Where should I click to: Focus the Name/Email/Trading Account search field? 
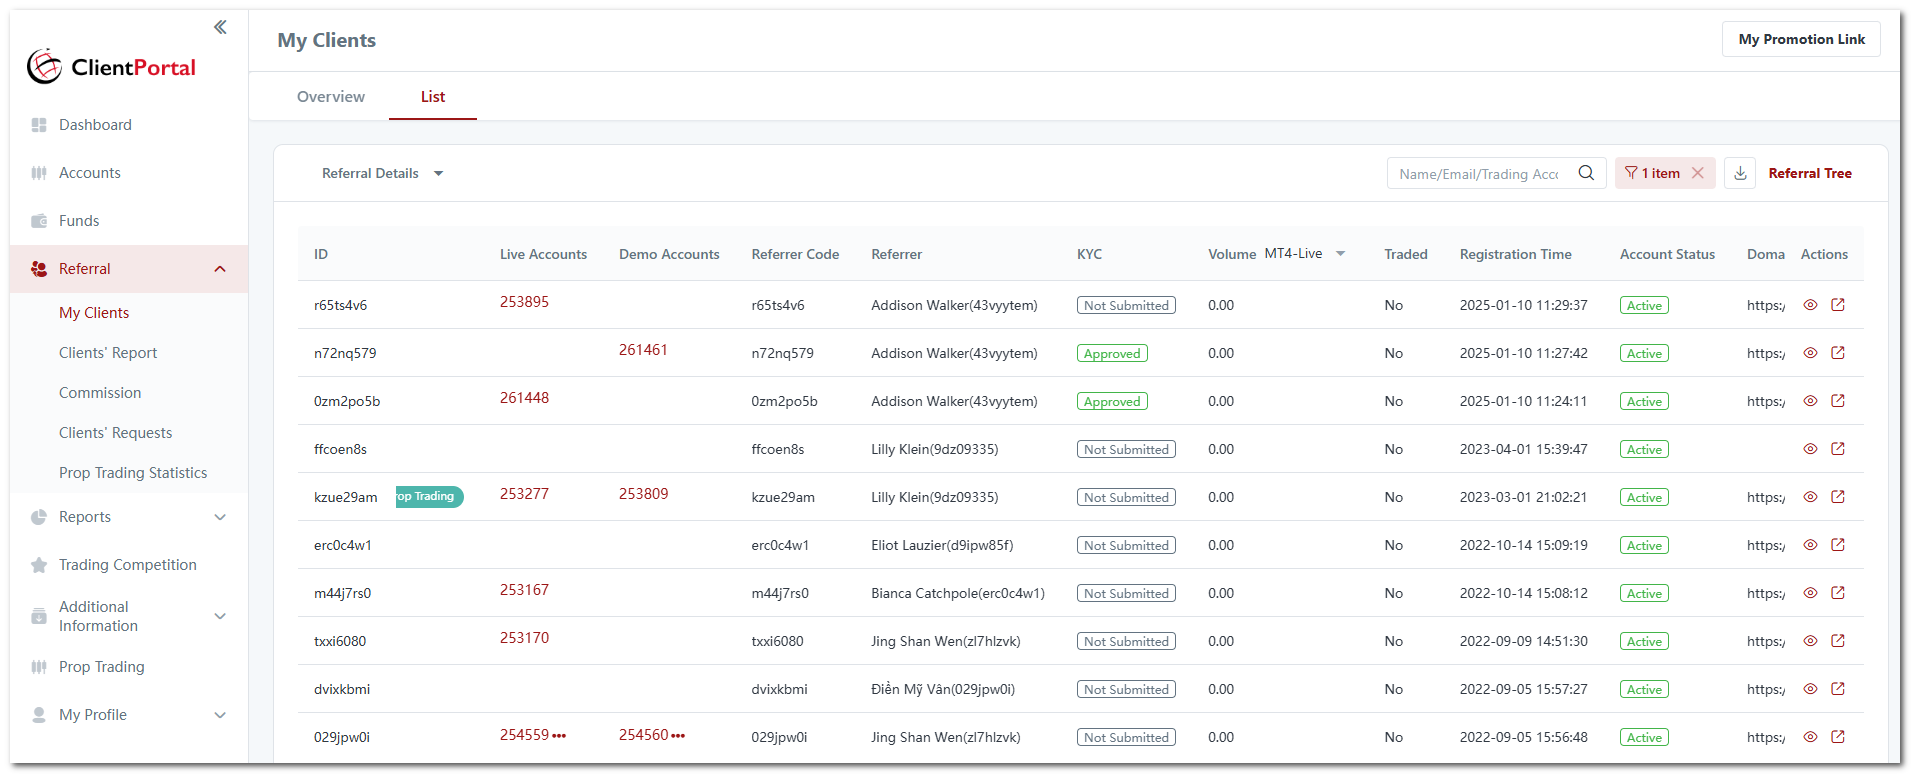(1478, 174)
